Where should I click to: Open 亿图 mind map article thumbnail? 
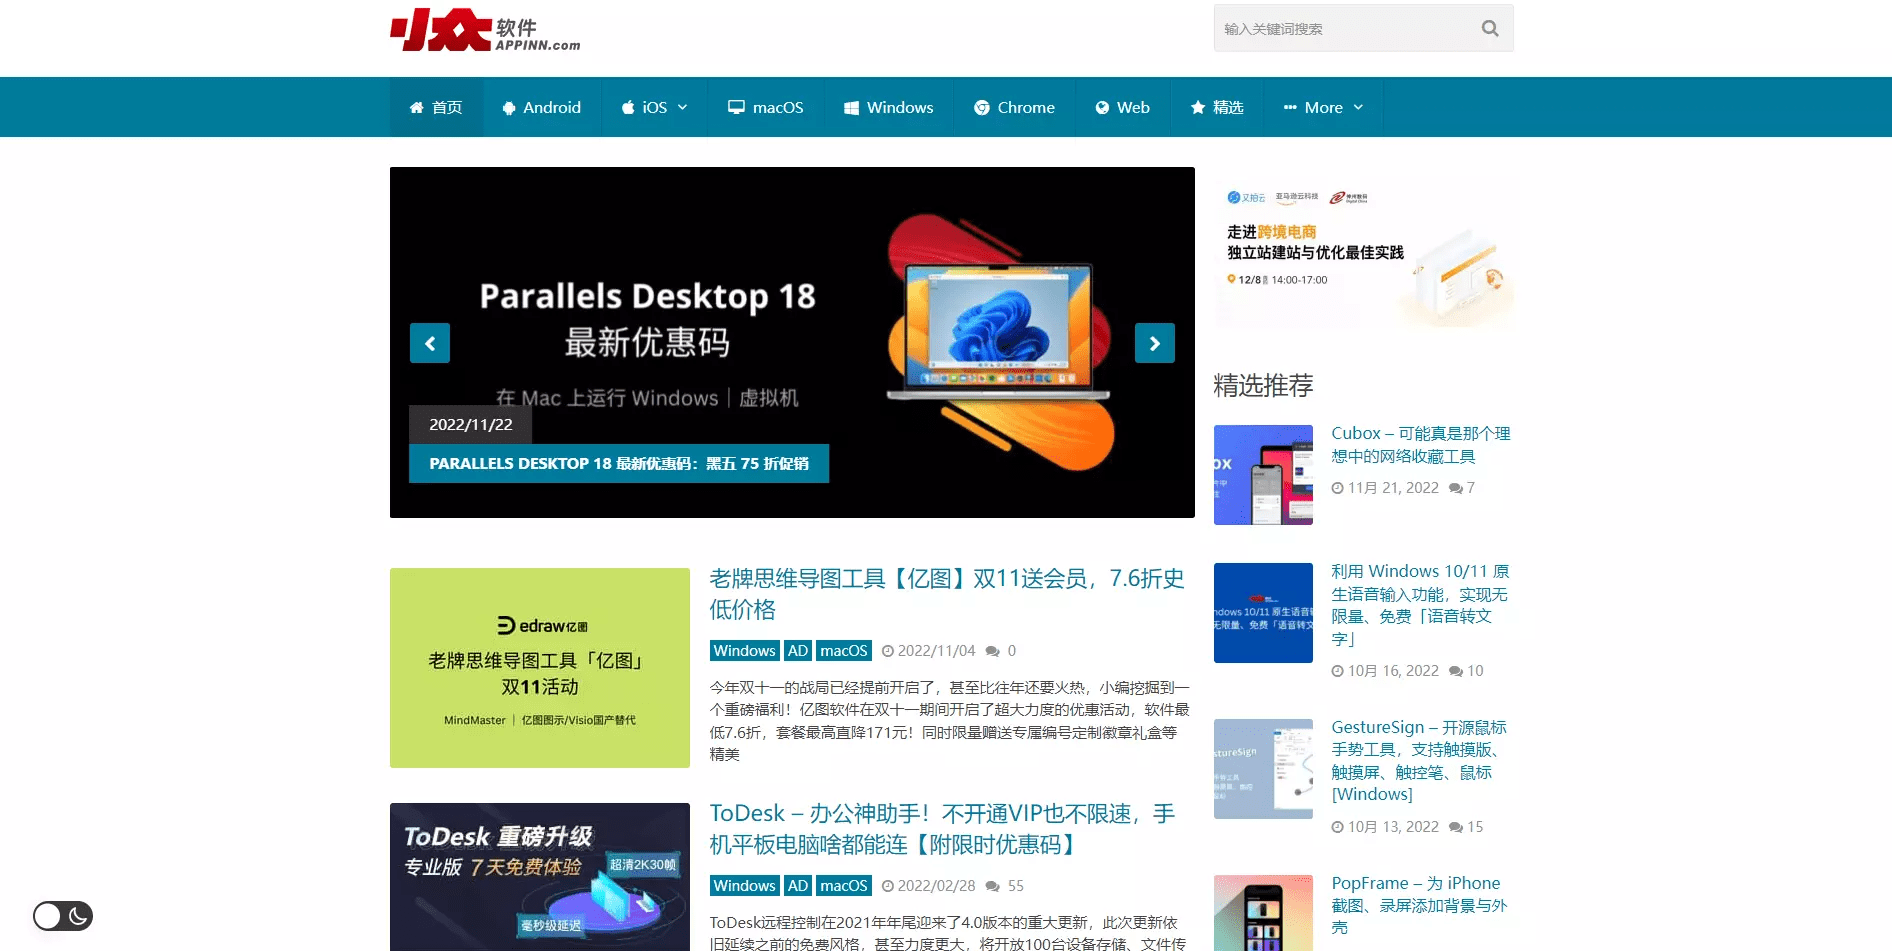tap(540, 668)
